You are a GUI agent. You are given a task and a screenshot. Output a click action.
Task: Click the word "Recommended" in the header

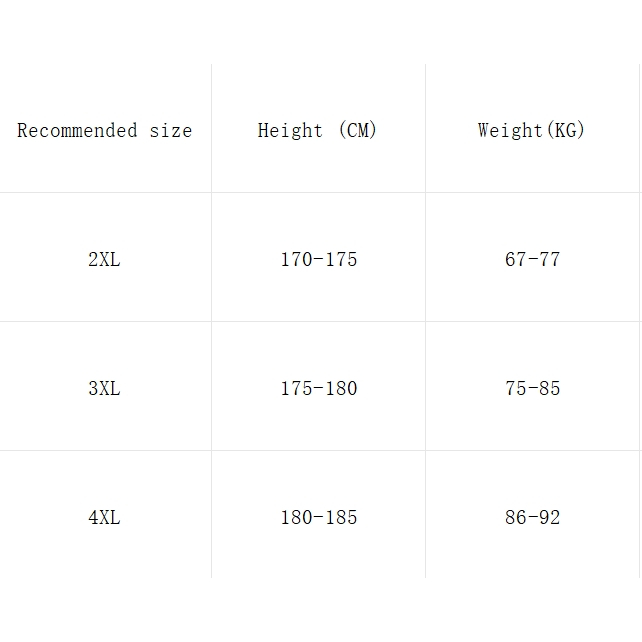(77, 131)
